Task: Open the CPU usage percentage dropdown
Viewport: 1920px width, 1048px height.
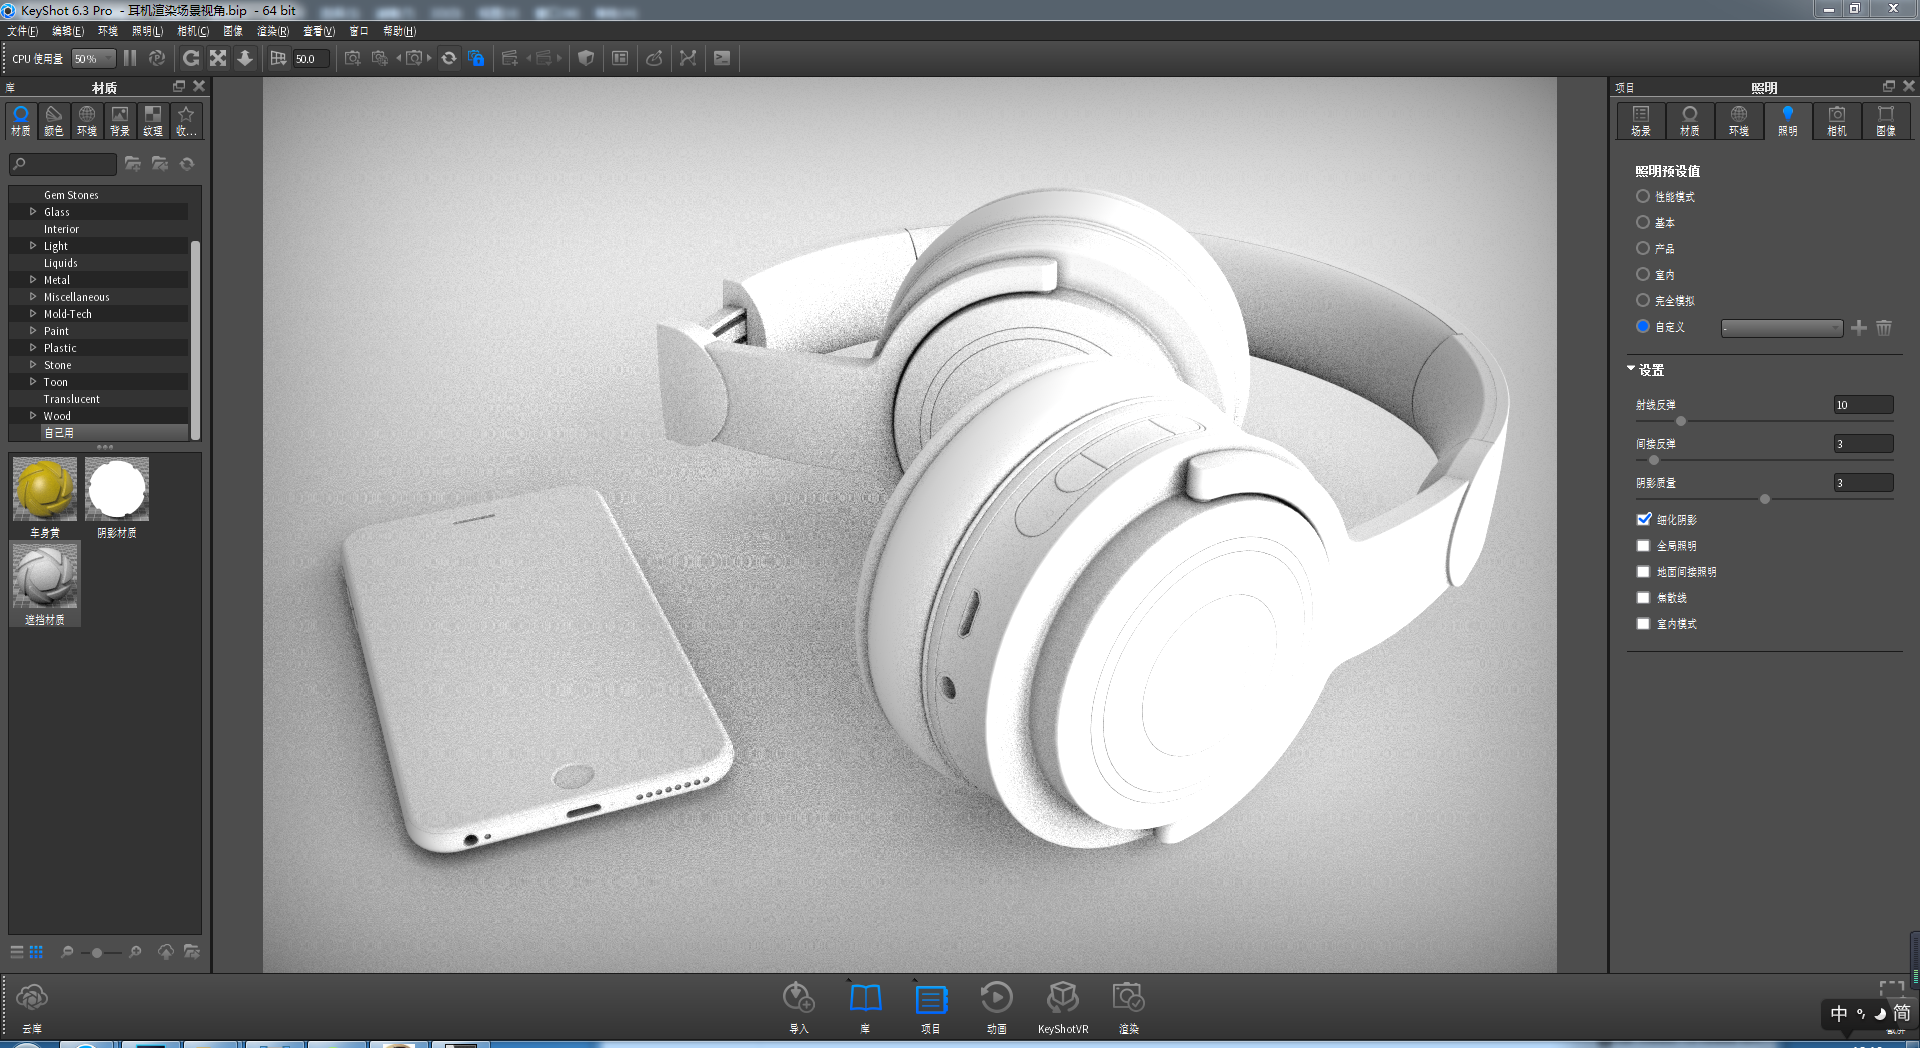Action: tap(92, 58)
